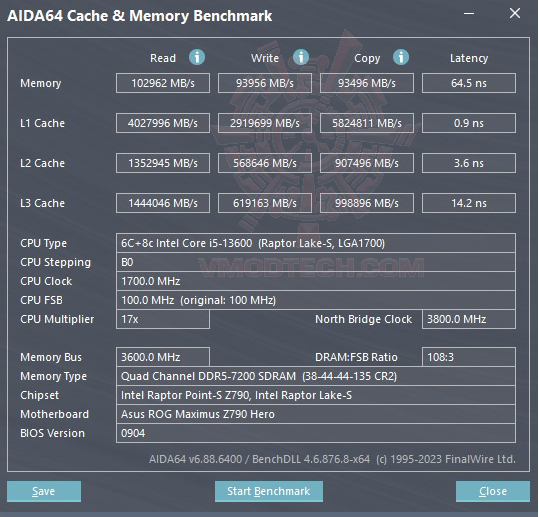Select L1 Cache copy 5824811 MB/s
539x517 pixels.
pyautogui.click(x=367, y=123)
